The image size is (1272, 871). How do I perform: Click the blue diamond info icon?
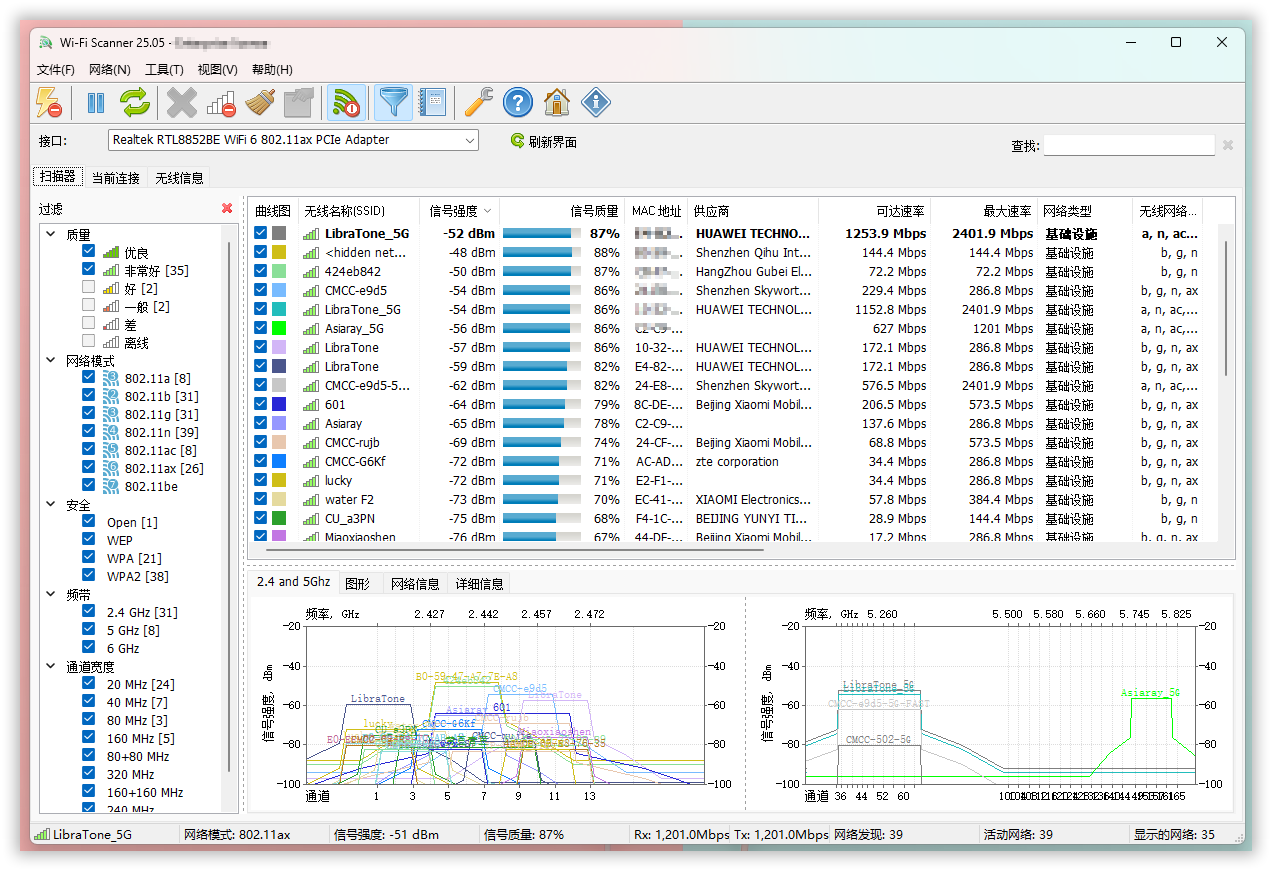(596, 102)
